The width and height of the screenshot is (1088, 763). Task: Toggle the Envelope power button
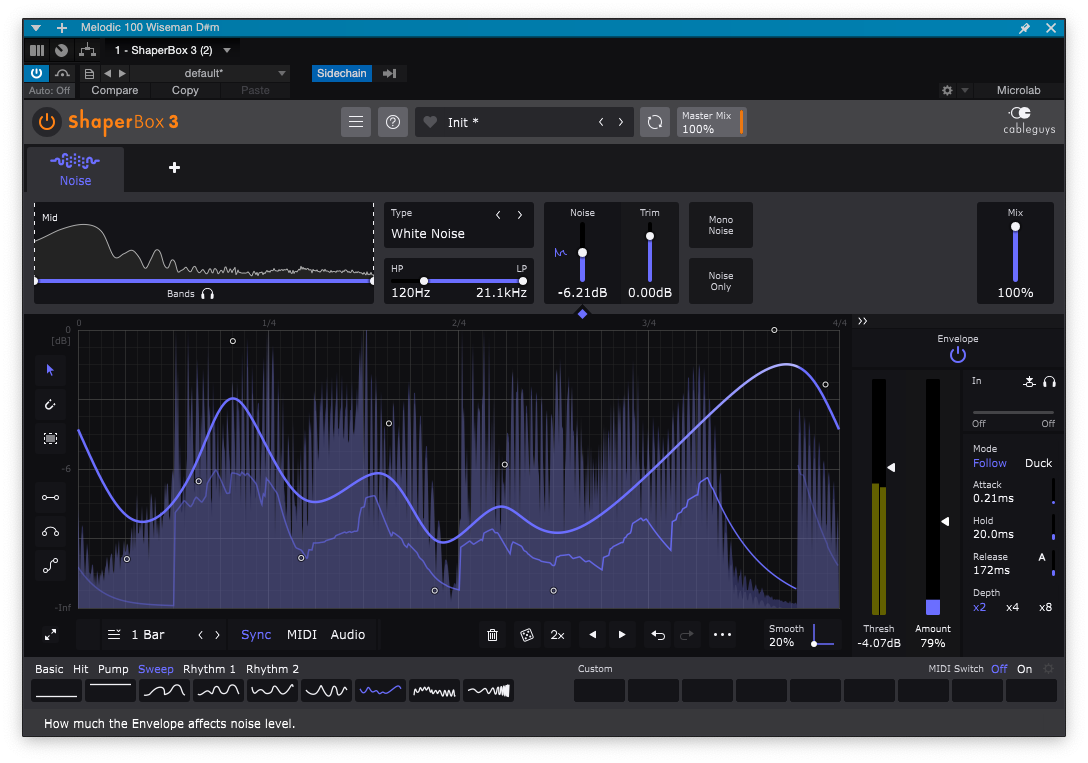tap(958, 355)
